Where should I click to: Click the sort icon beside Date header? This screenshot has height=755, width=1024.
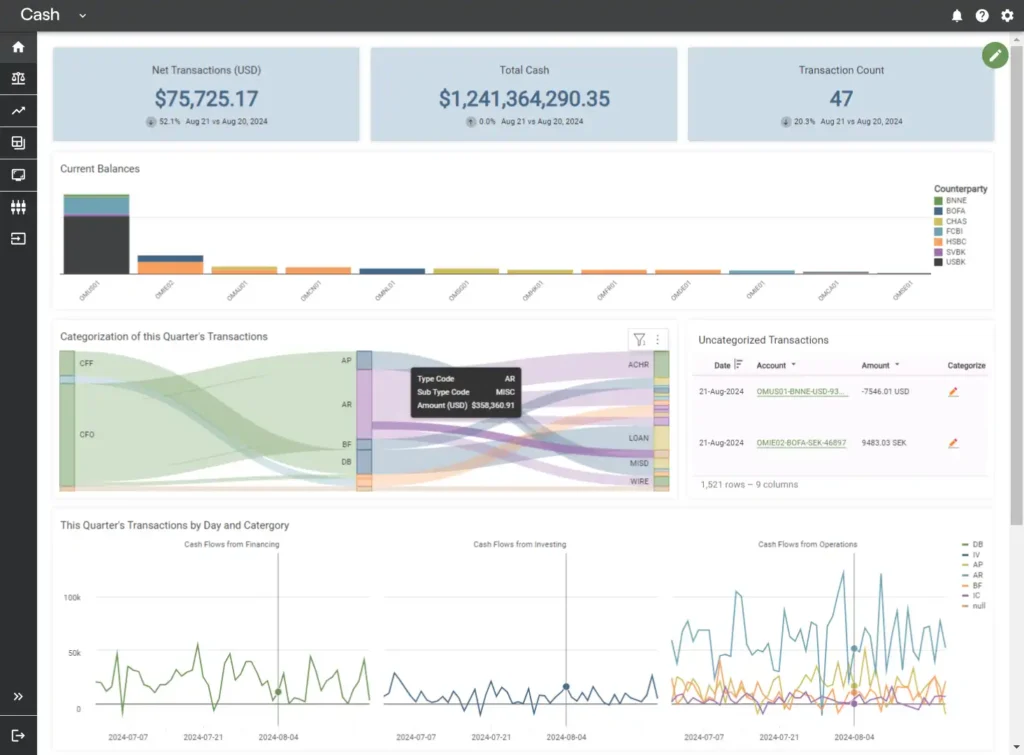(739, 364)
